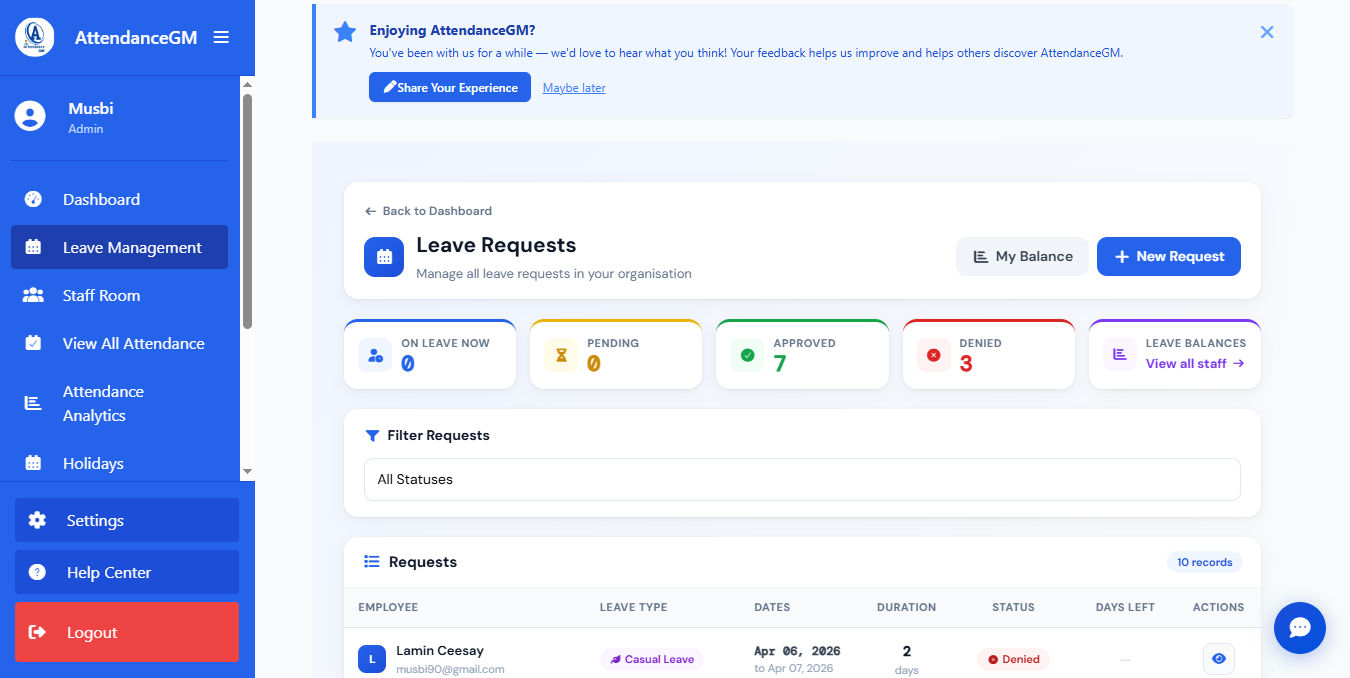Image resolution: width=1350 pixels, height=678 pixels.
Task: Open the Help Center
Action: [x=127, y=572]
